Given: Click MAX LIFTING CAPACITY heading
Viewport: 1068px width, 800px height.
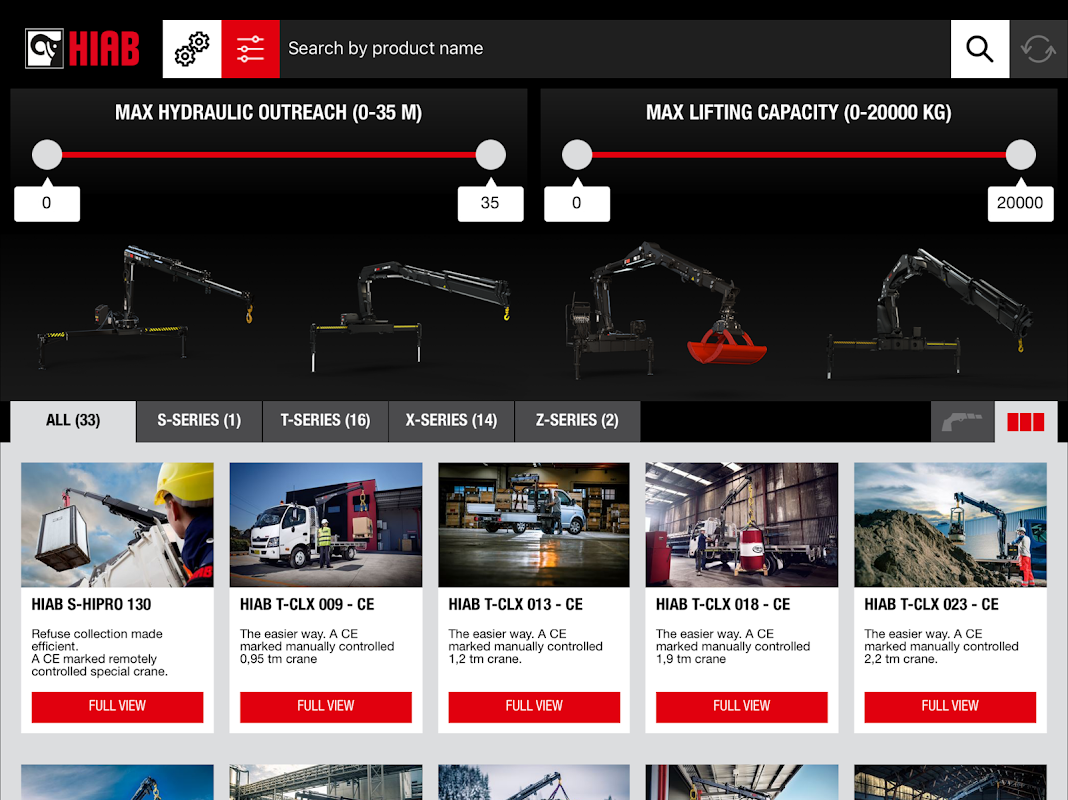Looking at the screenshot, I should [x=798, y=112].
